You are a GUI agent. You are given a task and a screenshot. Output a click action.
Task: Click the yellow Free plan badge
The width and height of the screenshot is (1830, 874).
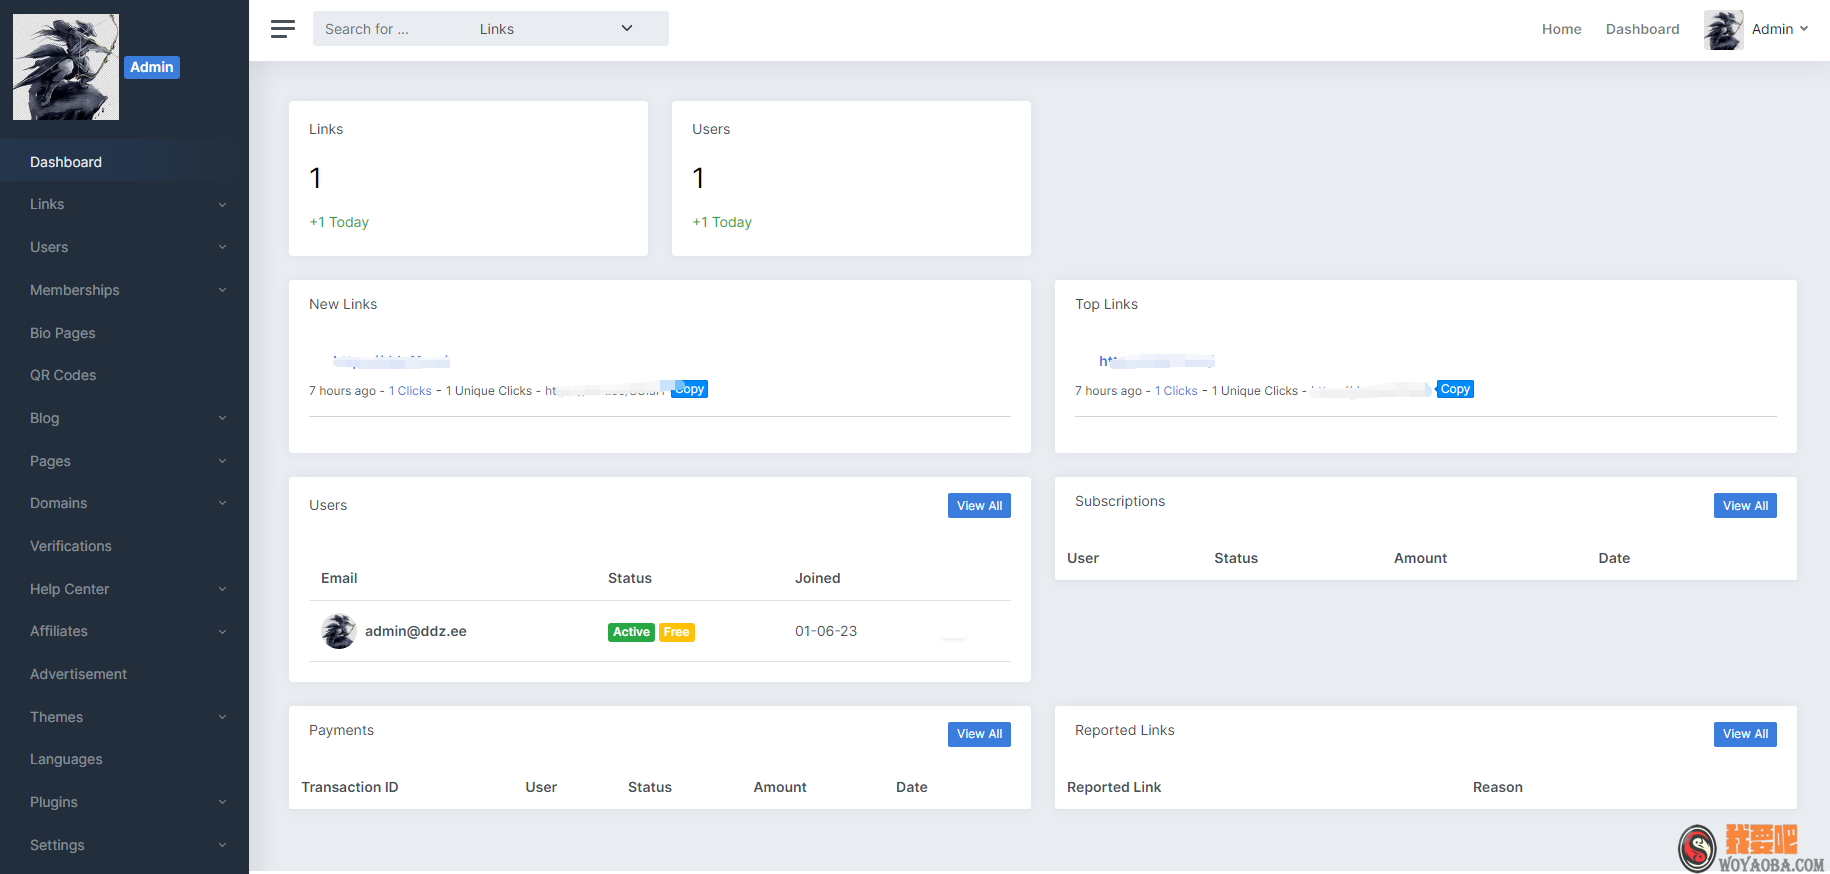click(677, 632)
